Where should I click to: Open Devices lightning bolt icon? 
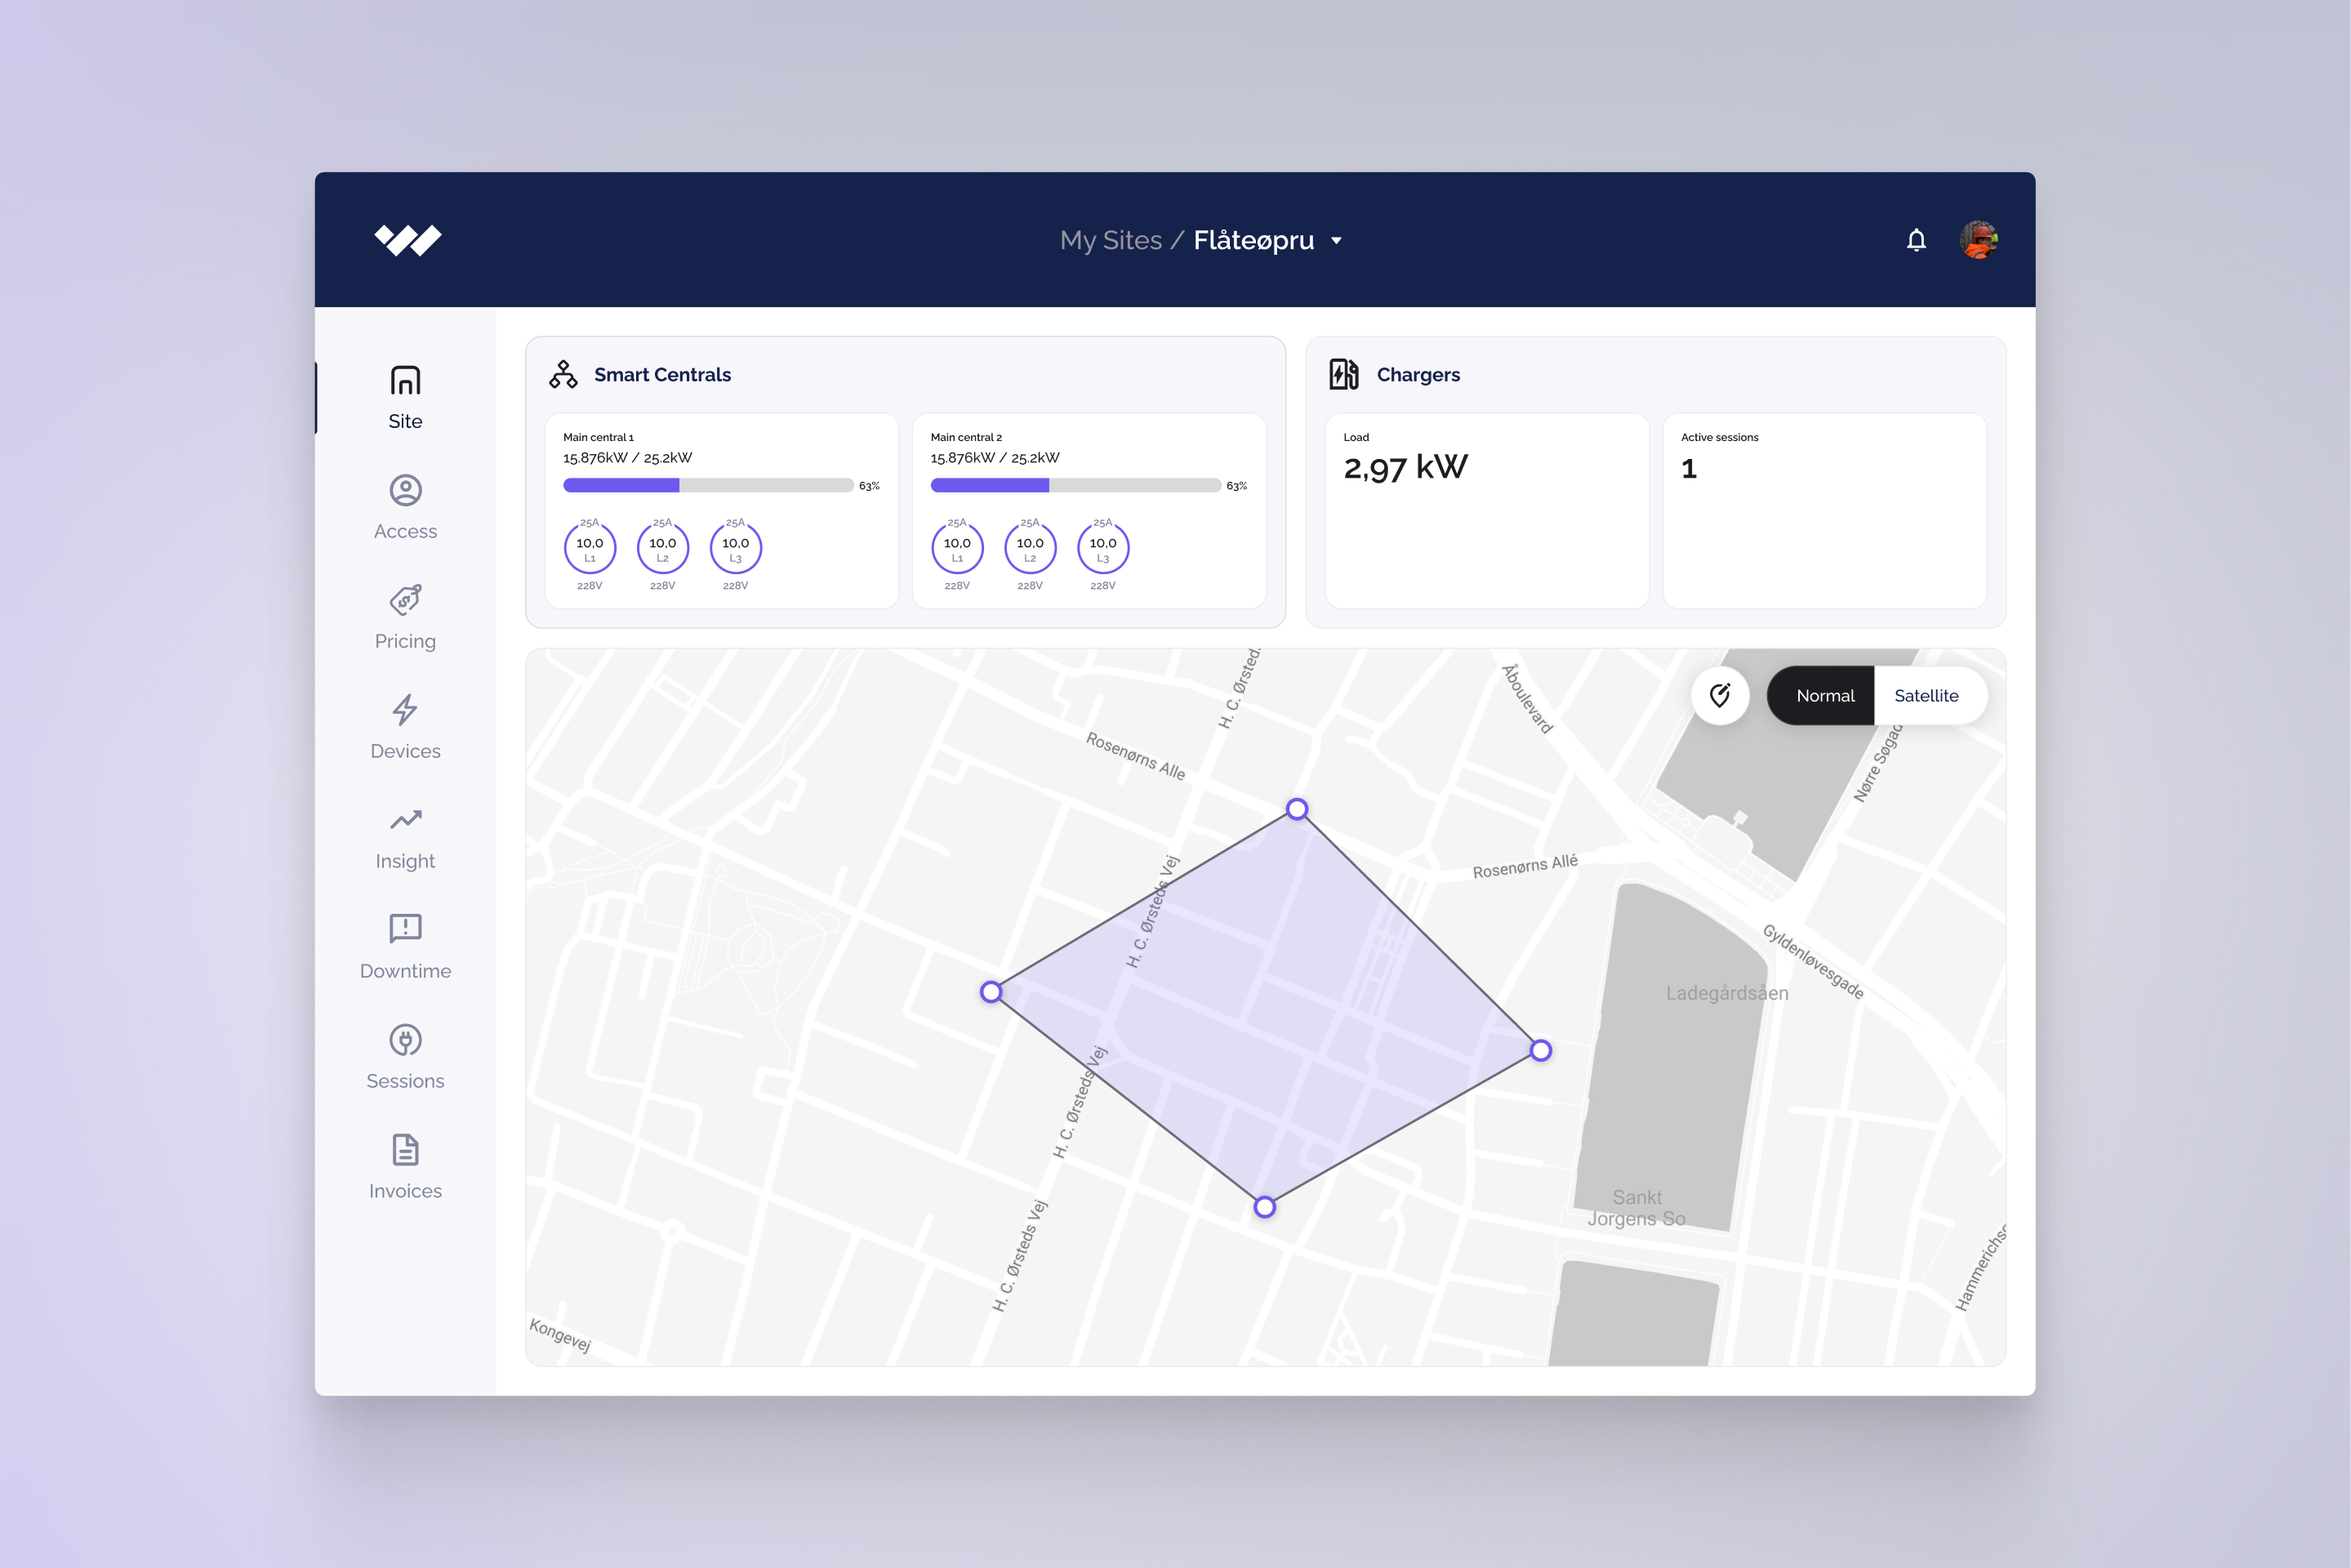(x=405, y=710)
